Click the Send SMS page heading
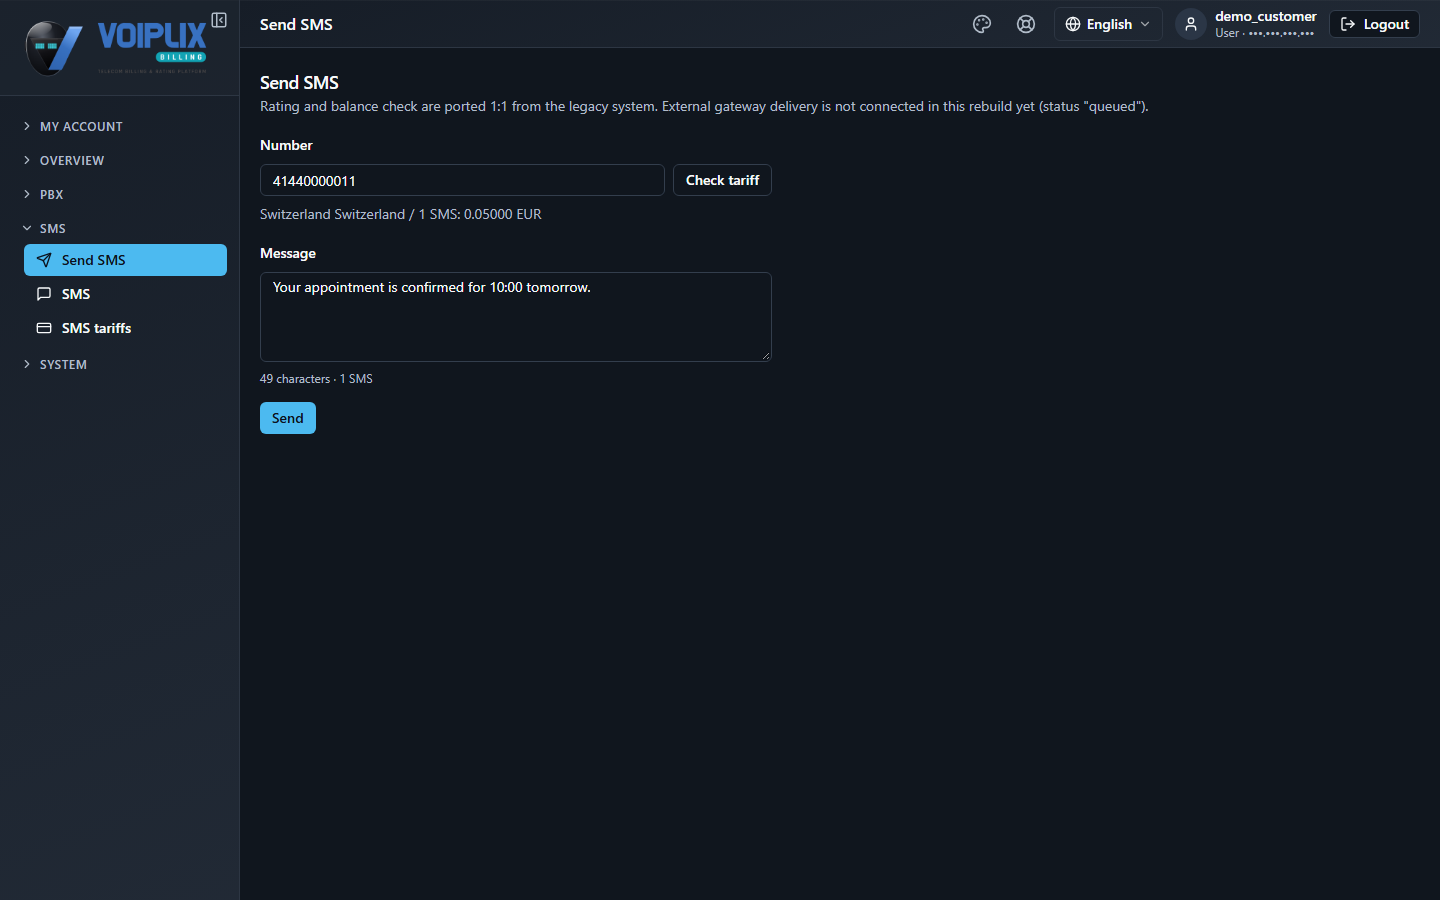The image size is (1440, 900). point(299,83)
